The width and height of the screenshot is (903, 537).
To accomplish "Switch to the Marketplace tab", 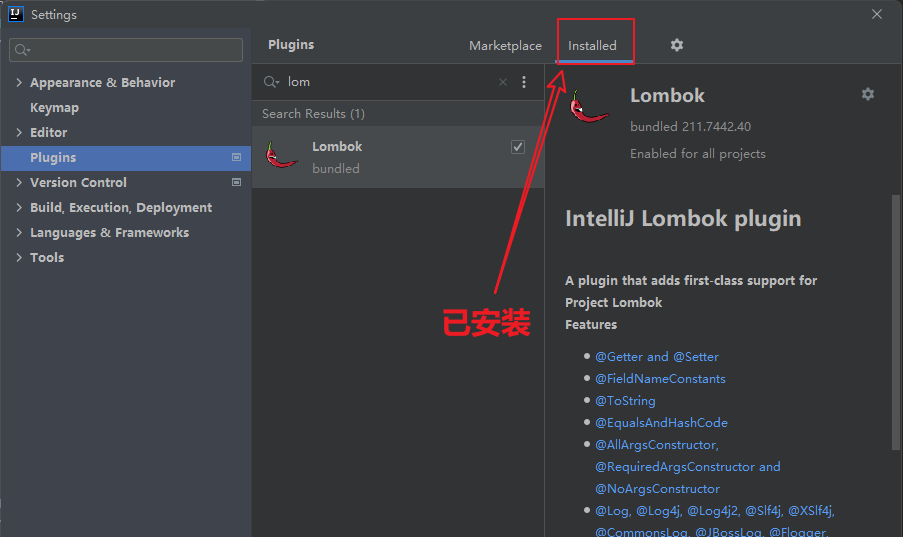I will click(505, 46).
